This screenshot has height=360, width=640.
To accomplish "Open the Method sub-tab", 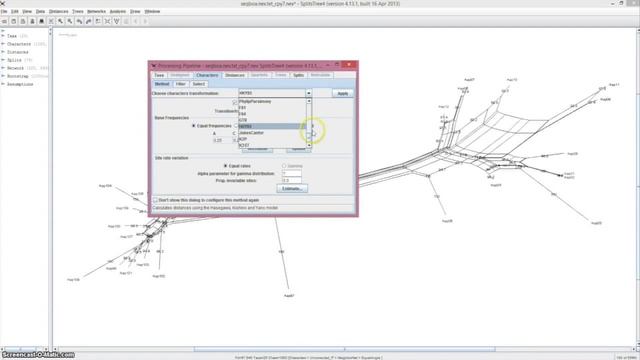I will [162, 84].
